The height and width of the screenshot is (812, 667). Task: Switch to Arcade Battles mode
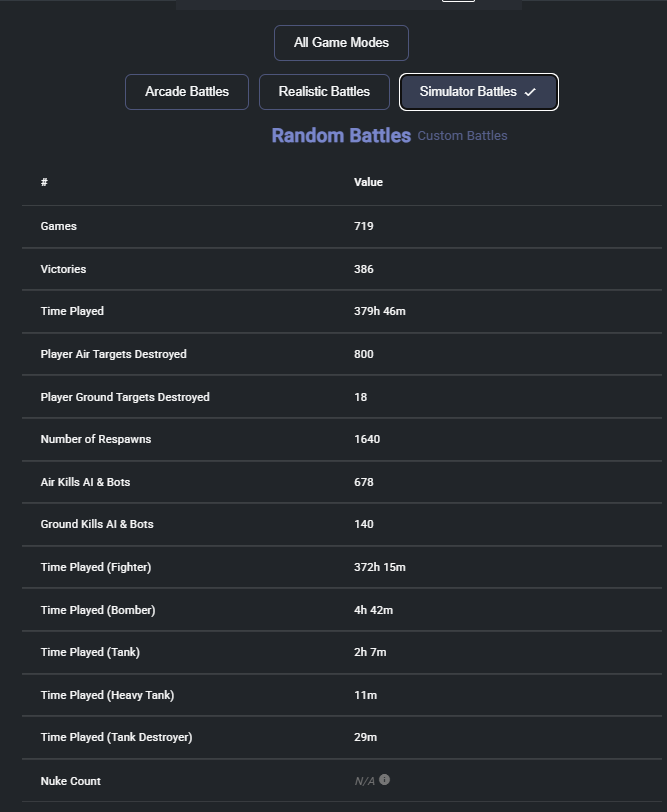(x=187, y=92)
